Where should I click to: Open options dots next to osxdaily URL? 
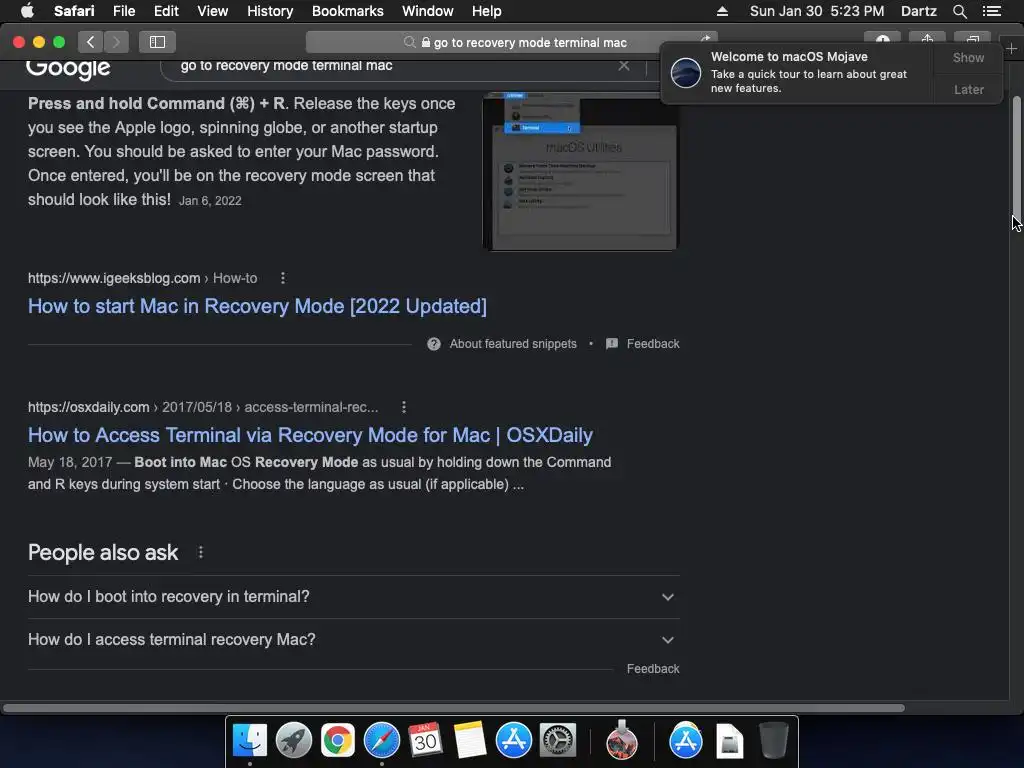coord(404,408)
